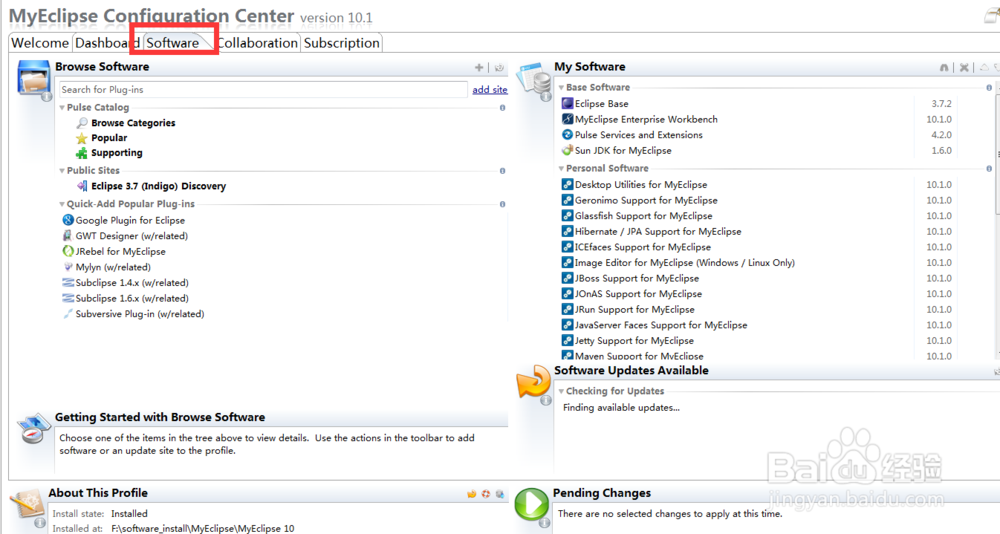
Task: Open Browse Categories magnifier icon
Action: (x=82, y=122)
